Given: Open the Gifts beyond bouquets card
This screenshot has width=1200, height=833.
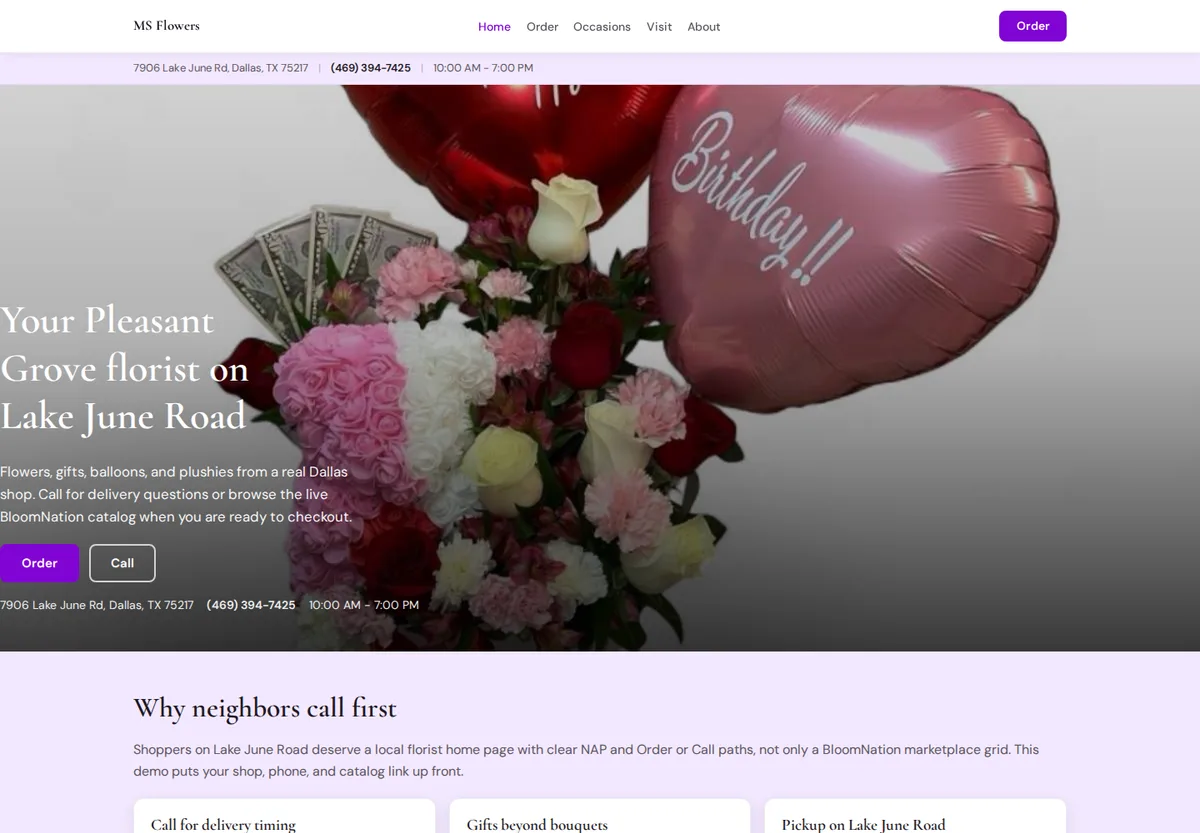Looking at the screenshot, I should point(600,816).
